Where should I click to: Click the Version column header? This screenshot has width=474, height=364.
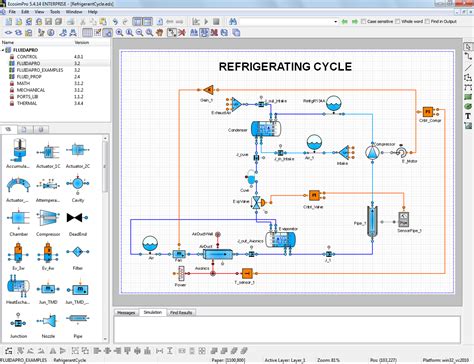pos(82,42)
